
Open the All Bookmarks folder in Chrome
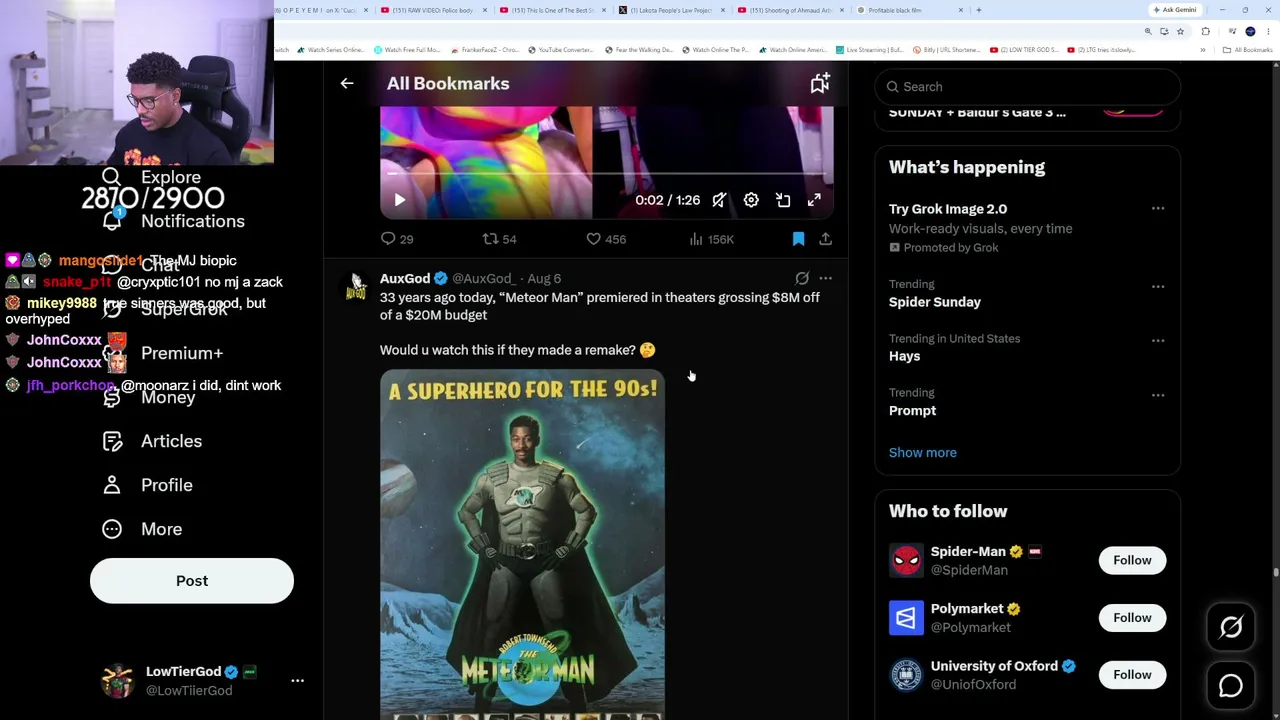[1248, 50]
